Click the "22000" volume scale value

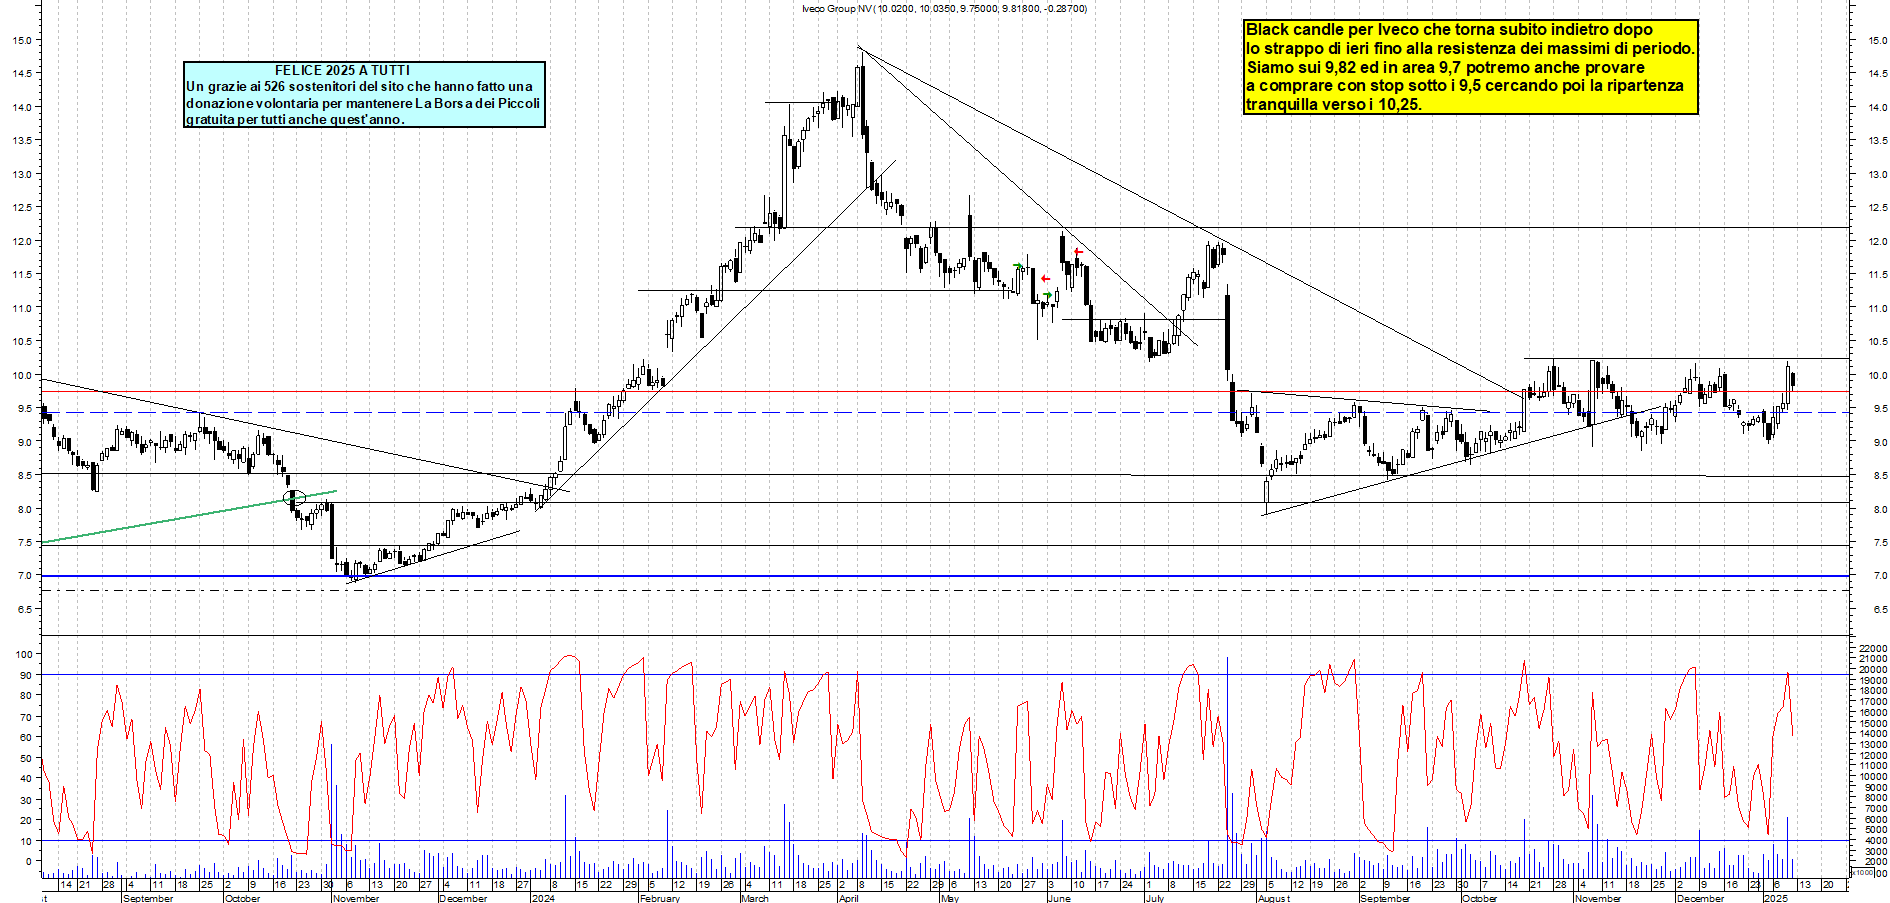[x=1872, y=649]
